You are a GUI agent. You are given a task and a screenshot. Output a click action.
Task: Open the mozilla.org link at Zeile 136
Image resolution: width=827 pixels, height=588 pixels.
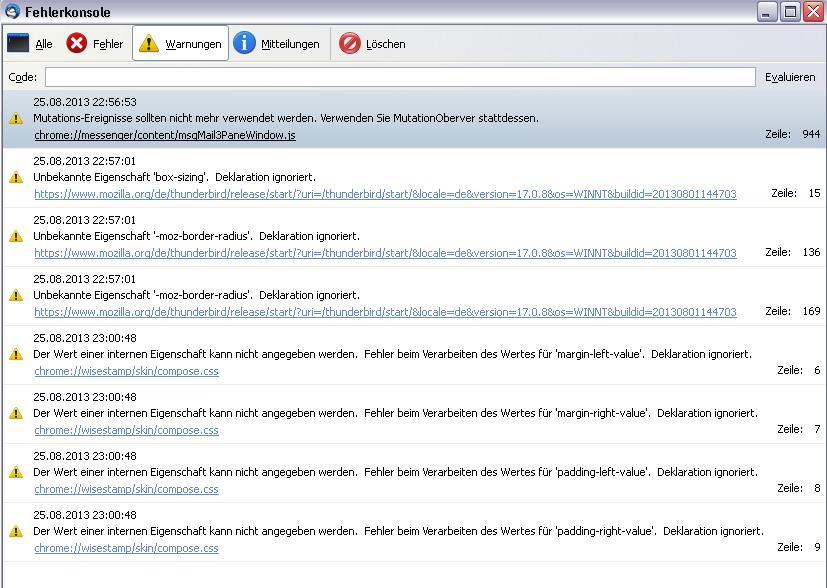pos(385,253)
